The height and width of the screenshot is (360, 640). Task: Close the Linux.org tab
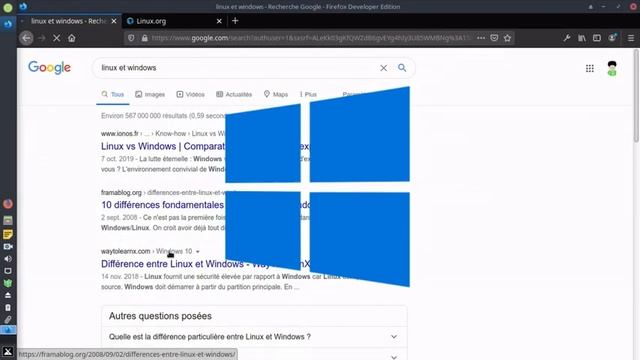[219, 21]
